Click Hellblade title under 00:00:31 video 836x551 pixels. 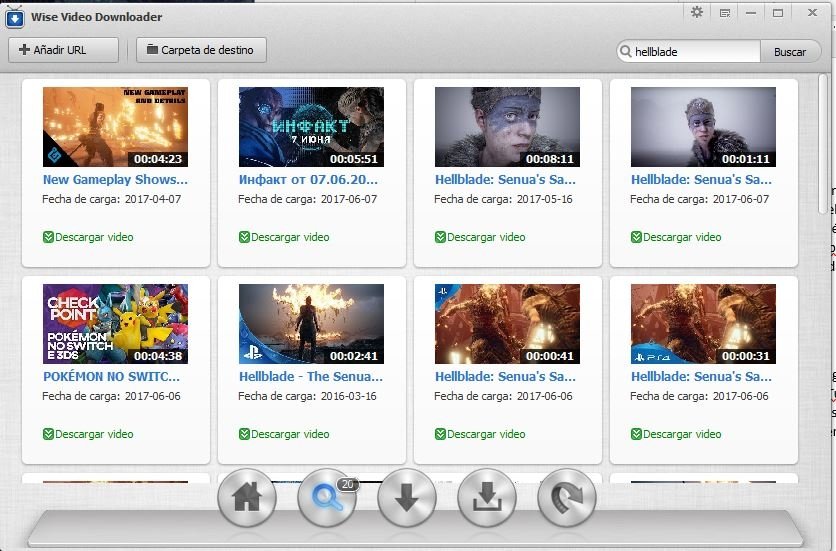point(701,377)
